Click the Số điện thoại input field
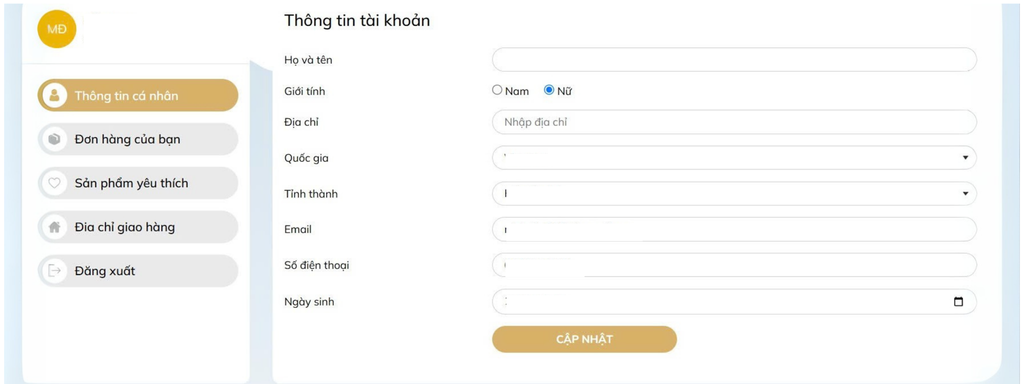The image size is (1024, 384). [734, 265]
